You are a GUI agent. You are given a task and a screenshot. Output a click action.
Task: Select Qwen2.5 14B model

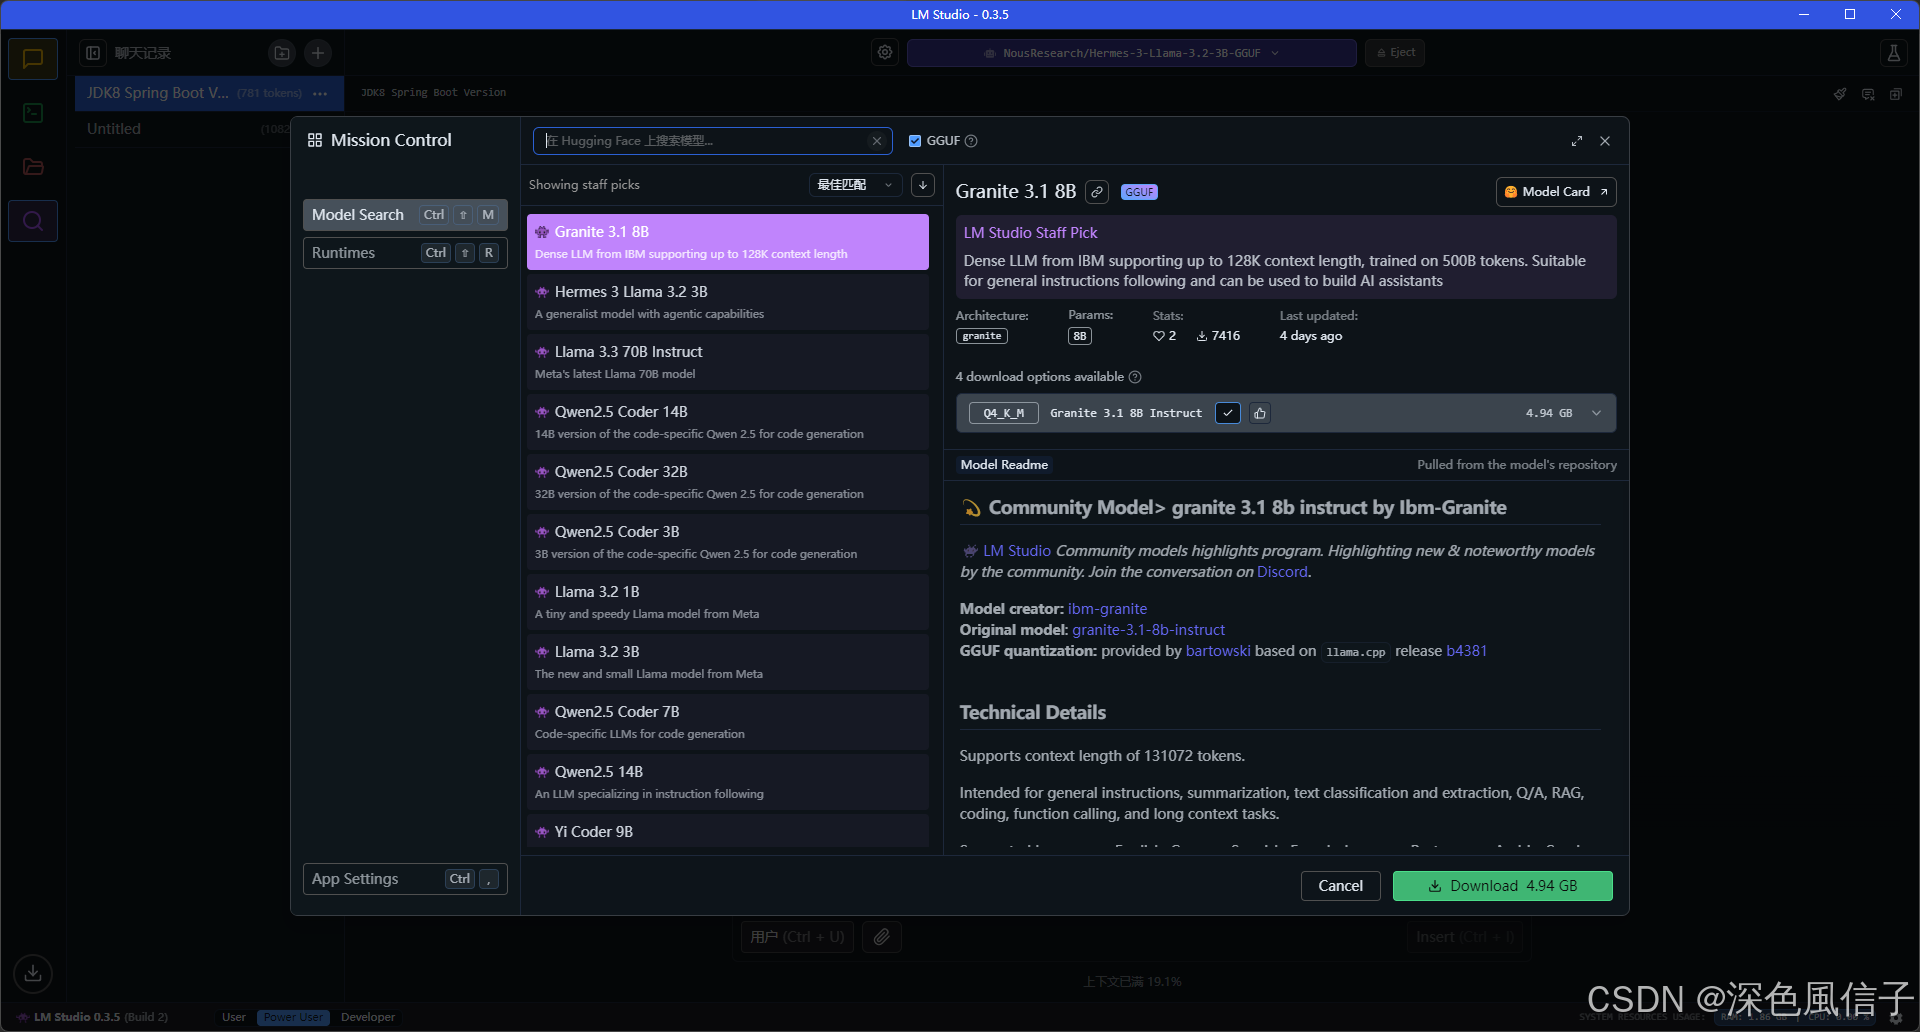[728, 782]
